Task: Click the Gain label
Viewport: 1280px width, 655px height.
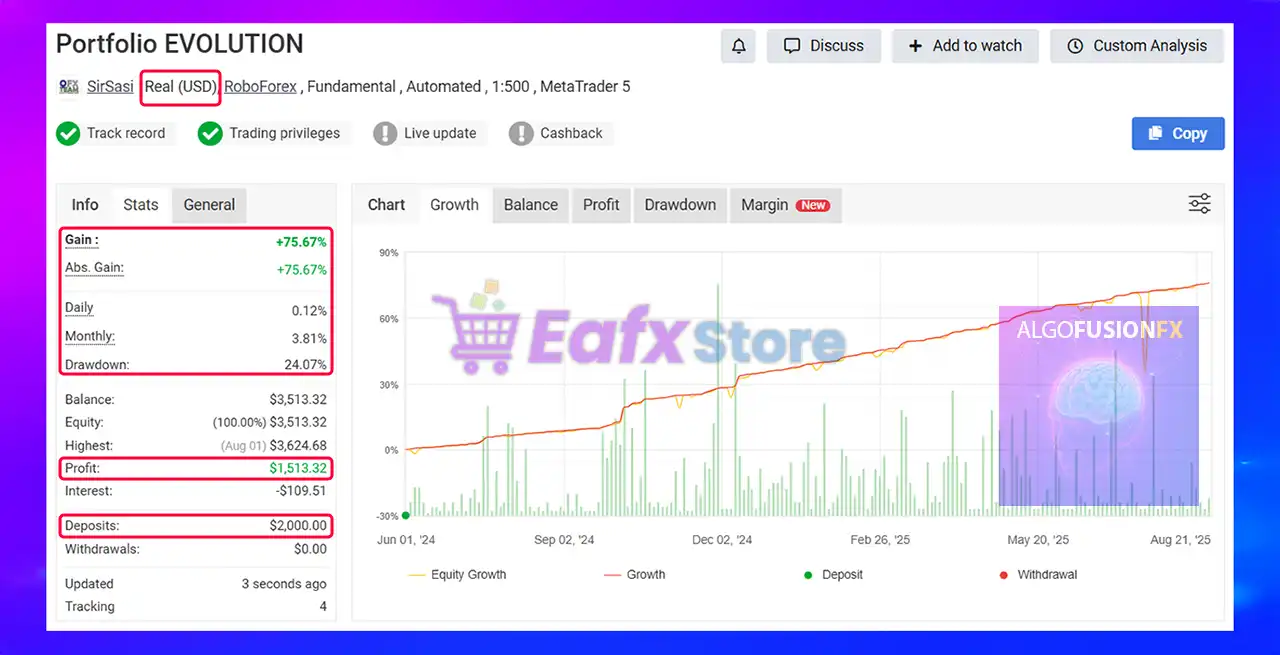Action: [x=82, y=240]
